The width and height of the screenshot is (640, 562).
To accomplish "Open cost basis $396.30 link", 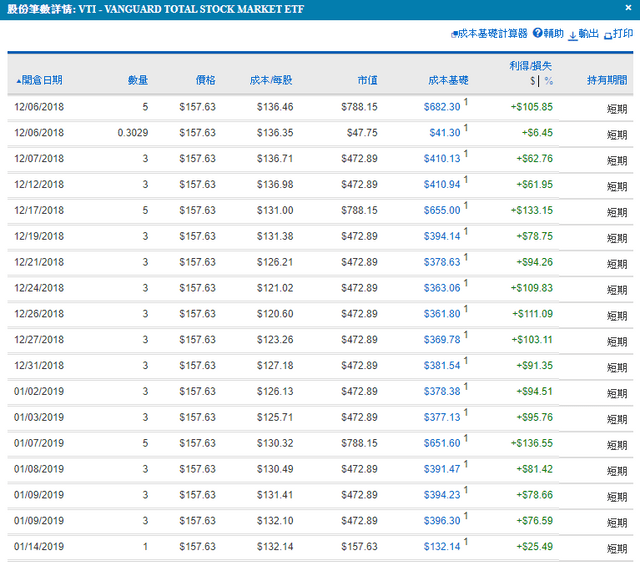I will coord(442,521).
